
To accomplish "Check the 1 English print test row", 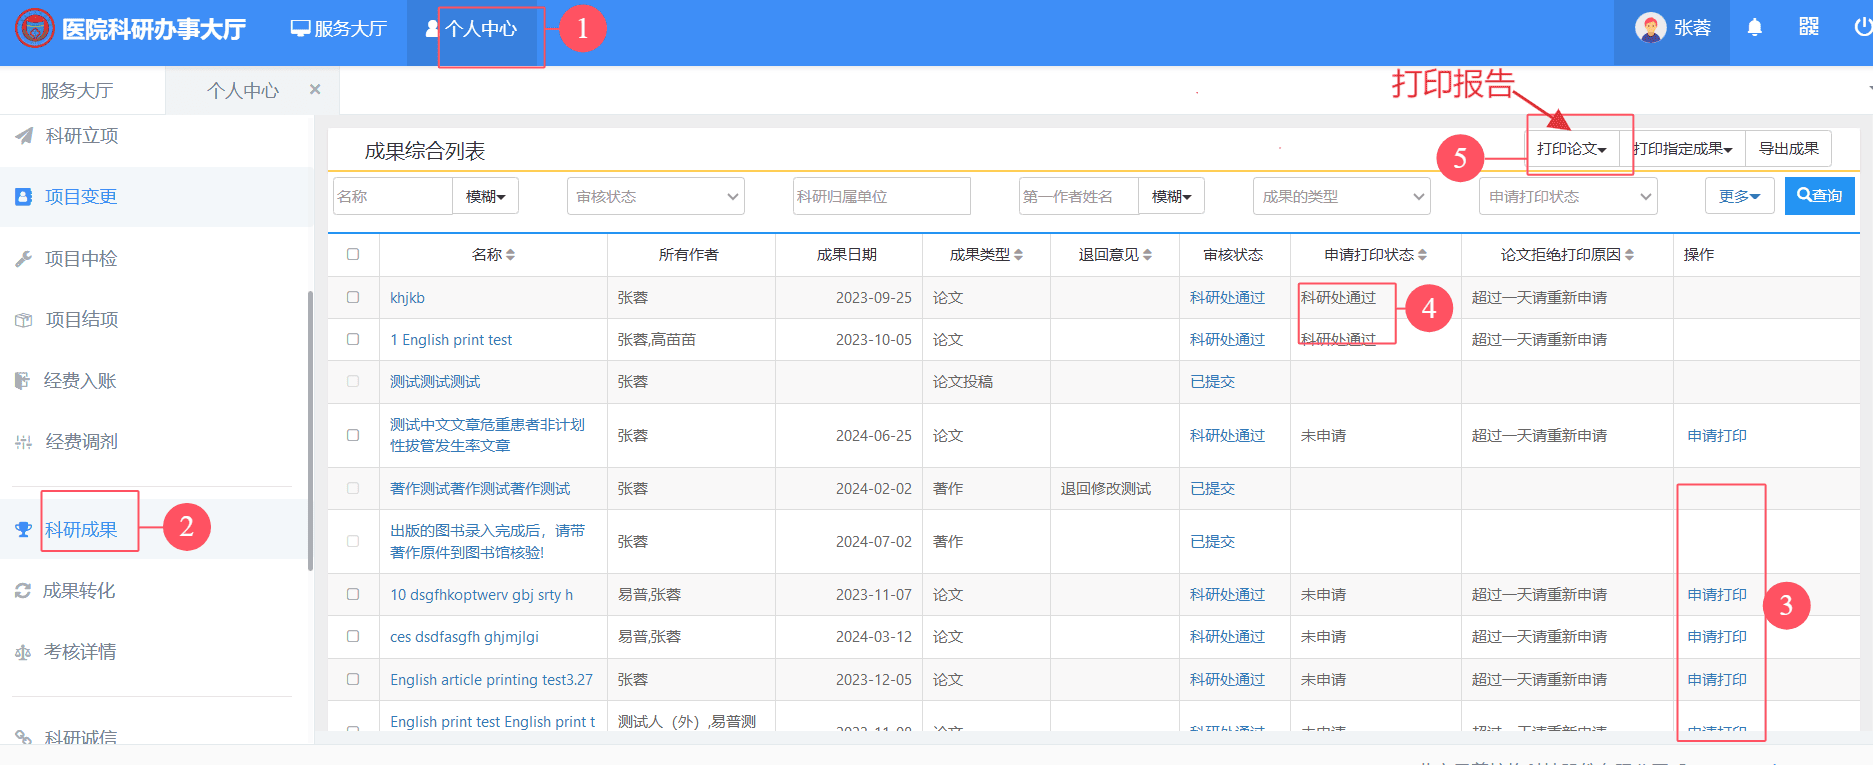I will tap(353, 339).
